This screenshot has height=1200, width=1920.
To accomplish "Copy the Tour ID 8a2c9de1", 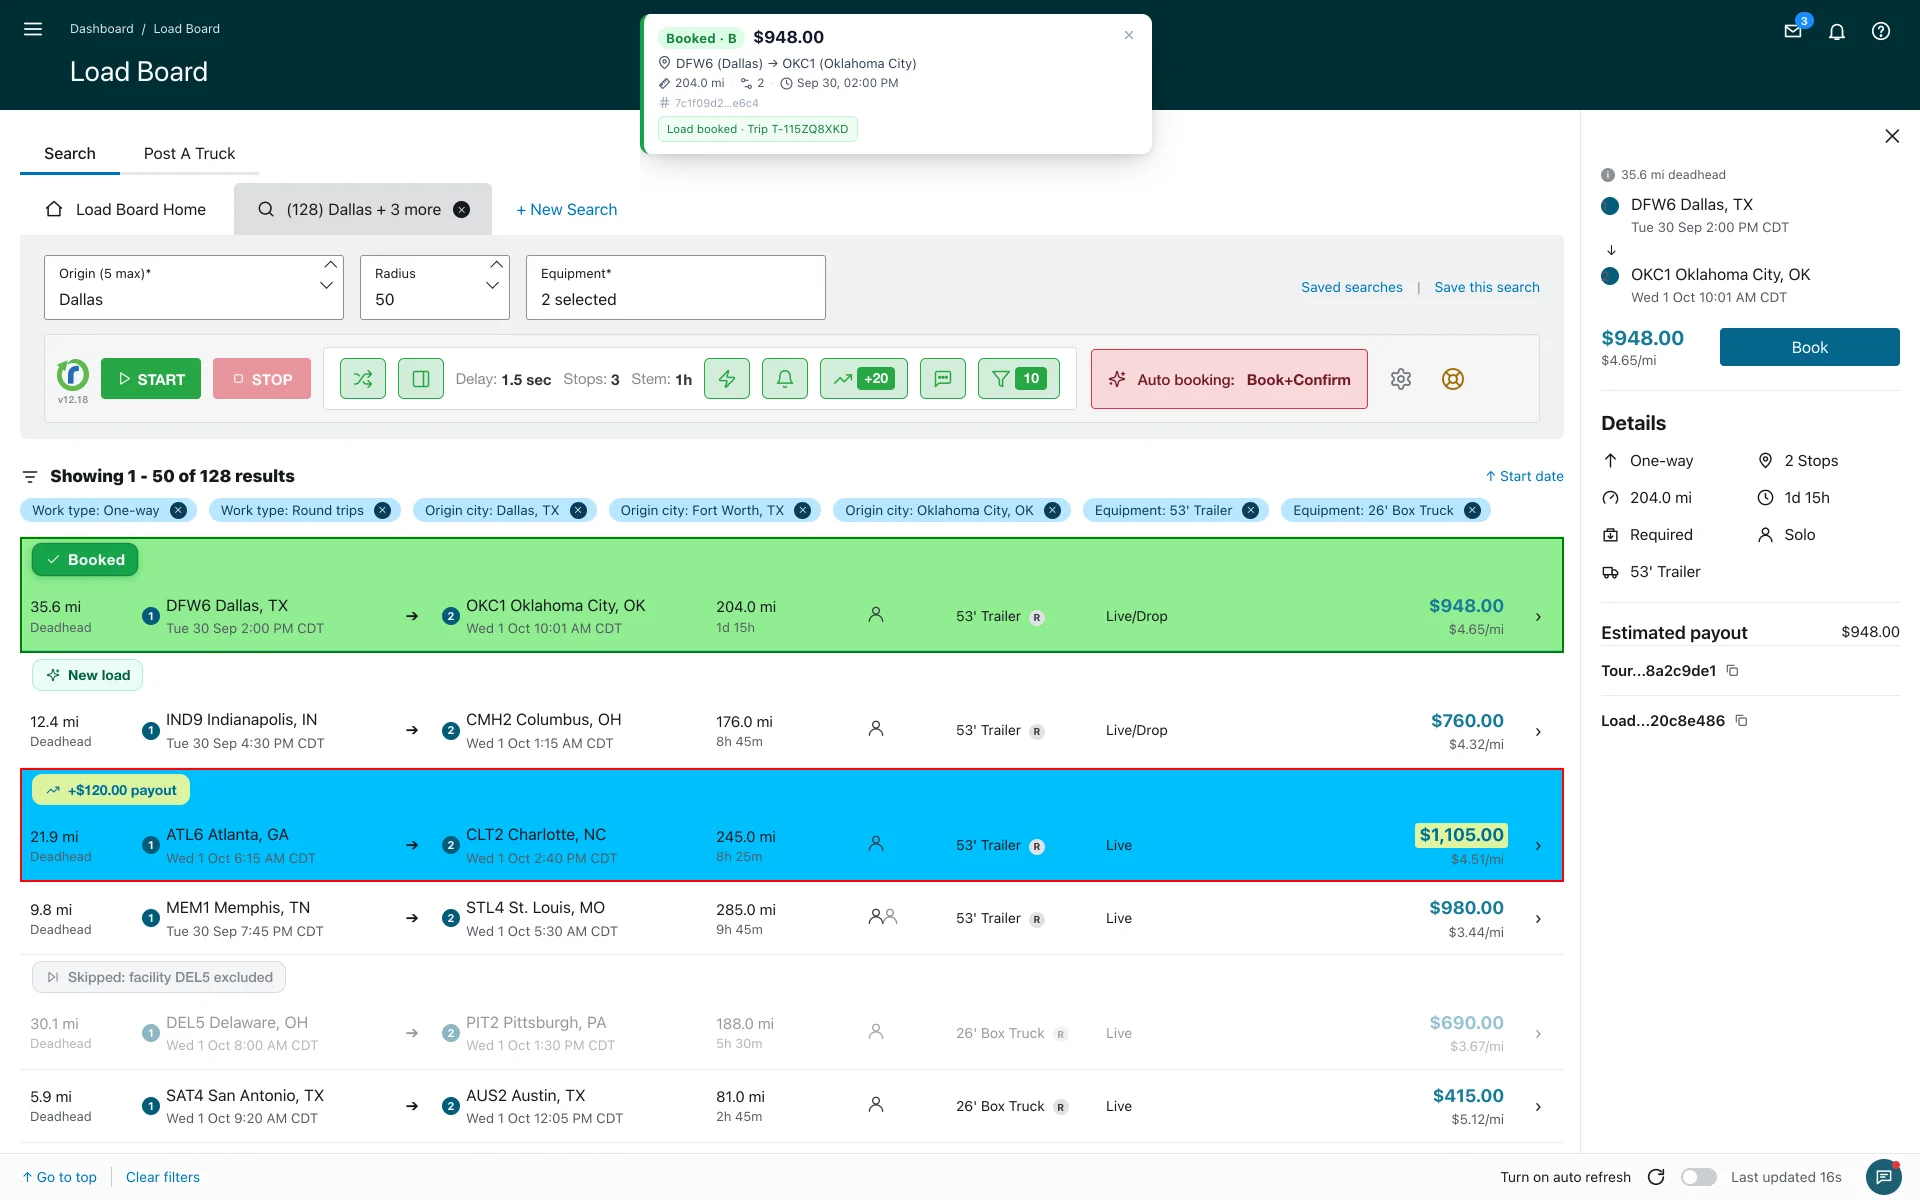I will point(1733,671).
